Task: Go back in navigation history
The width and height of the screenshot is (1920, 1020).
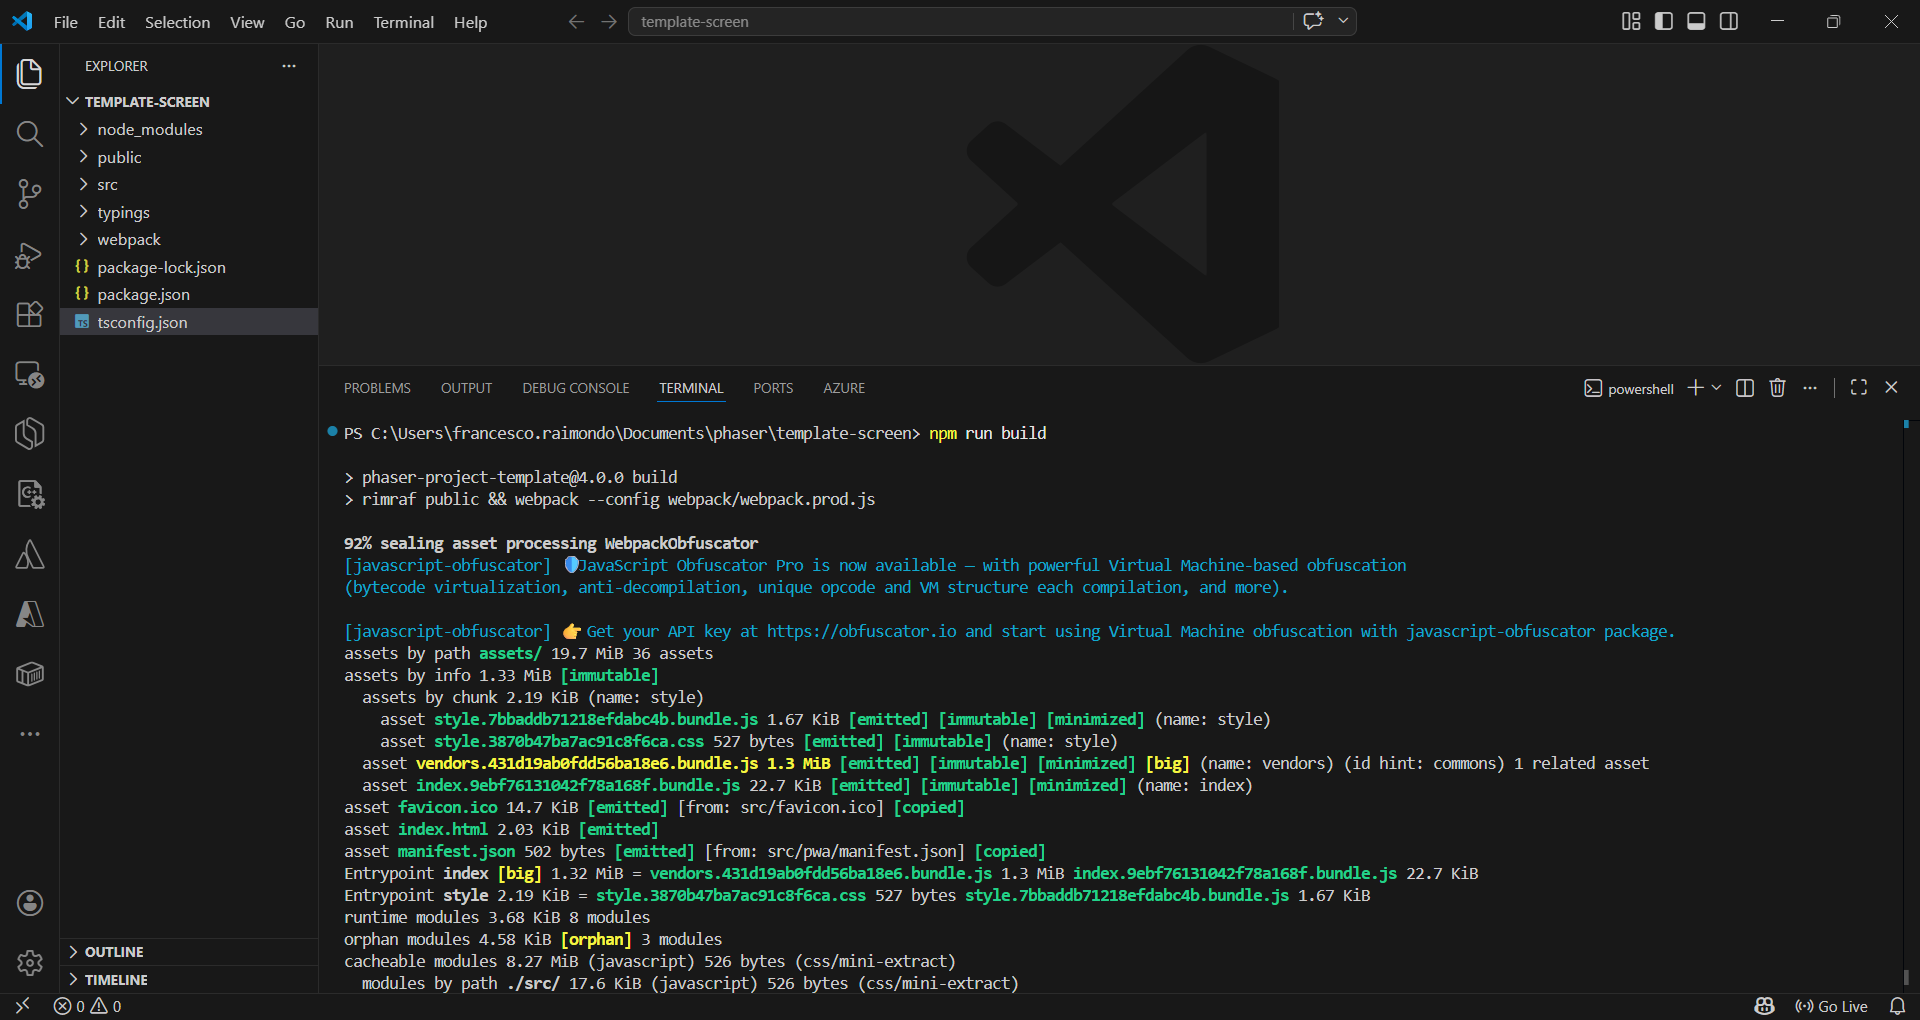Action: tap(576, 21)
